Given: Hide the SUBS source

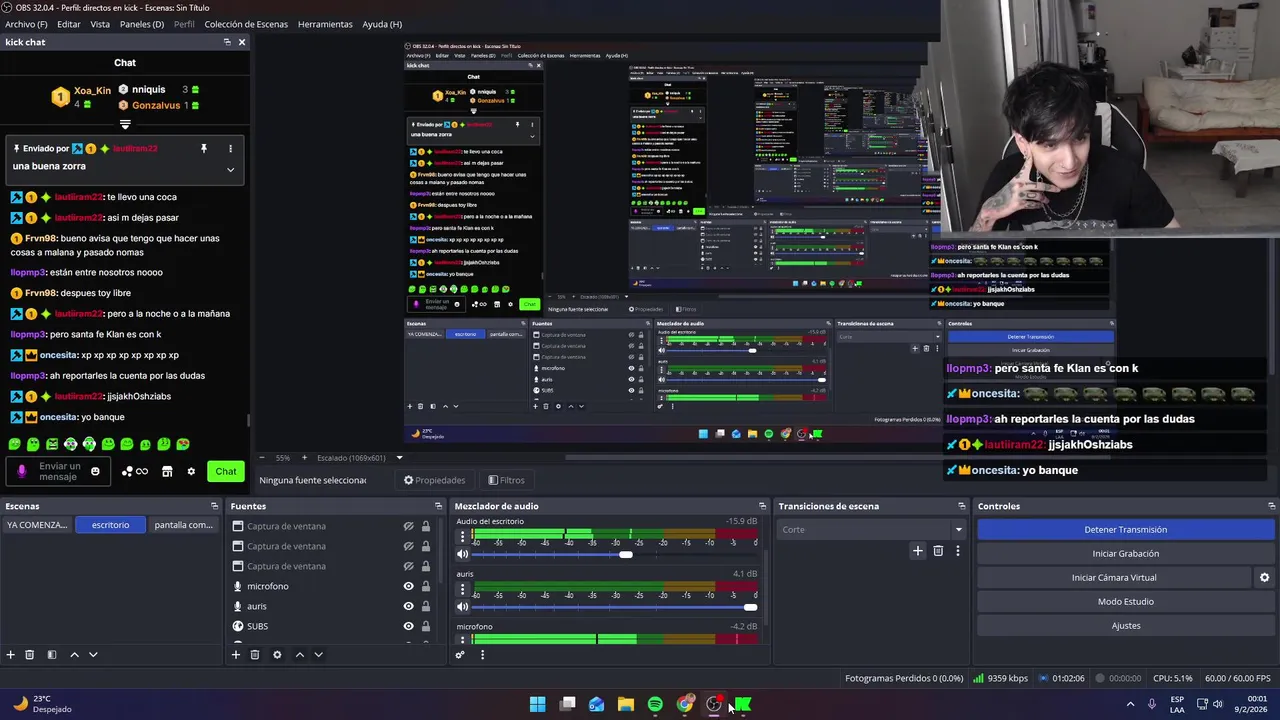Looking at the screenshot, I should tap(408, 626).
